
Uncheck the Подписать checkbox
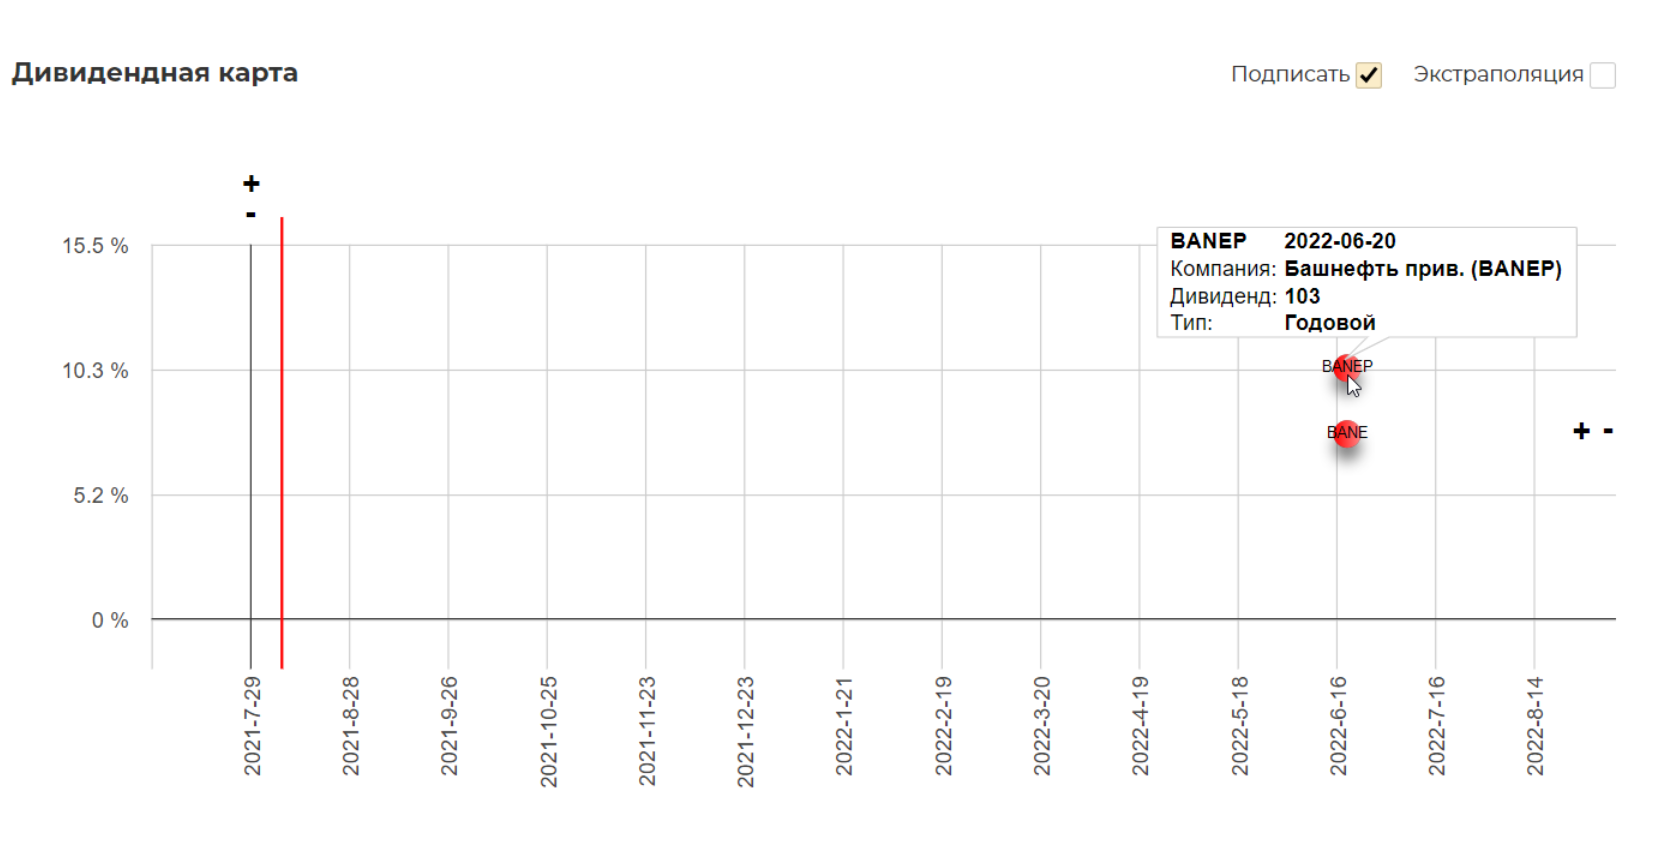[x=1369, y=75]
